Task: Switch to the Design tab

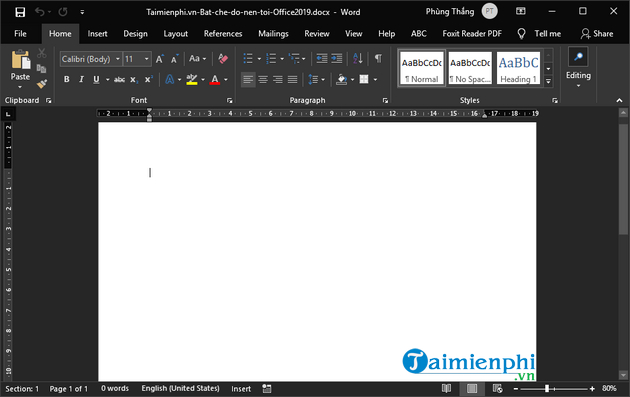Action: (135, 34)
